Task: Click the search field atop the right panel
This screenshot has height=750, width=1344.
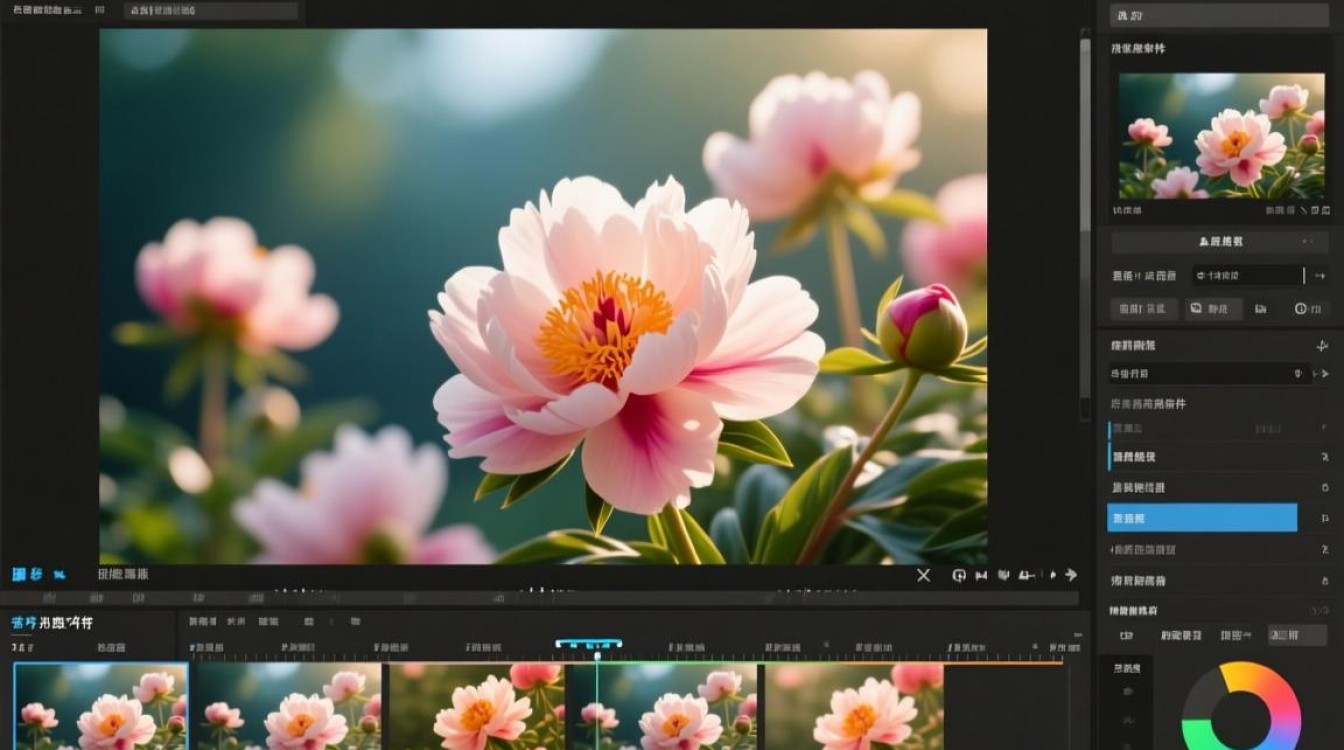Action: click(1219, 15)
